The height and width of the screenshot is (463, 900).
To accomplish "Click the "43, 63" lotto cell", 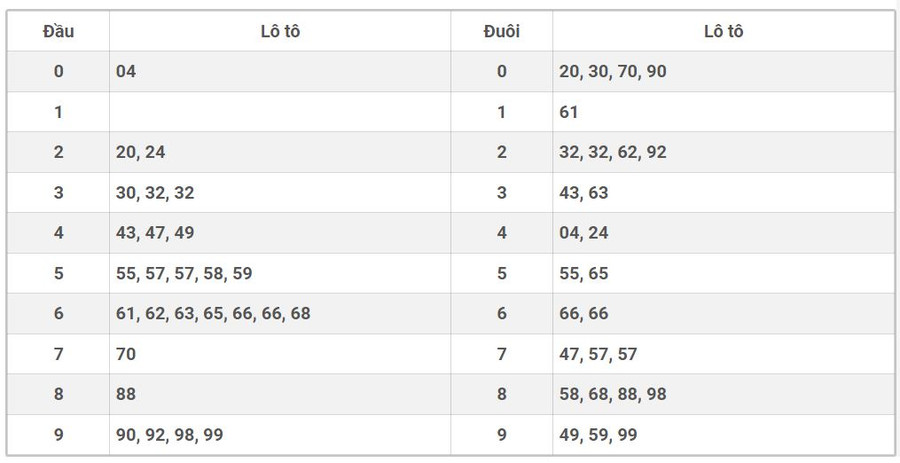I will (584, 192).
